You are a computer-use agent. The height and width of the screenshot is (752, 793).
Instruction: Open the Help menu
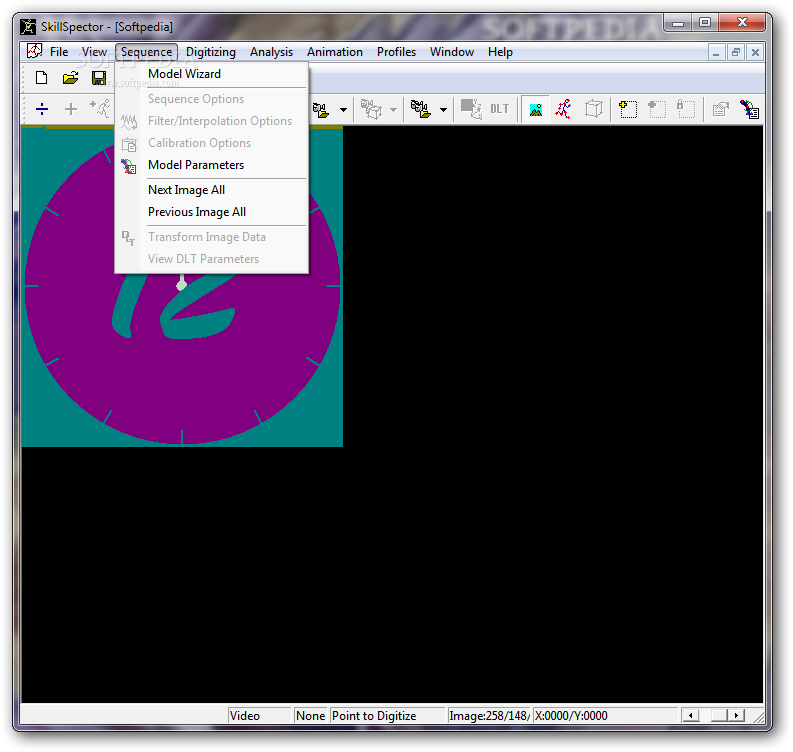point(500,52)
